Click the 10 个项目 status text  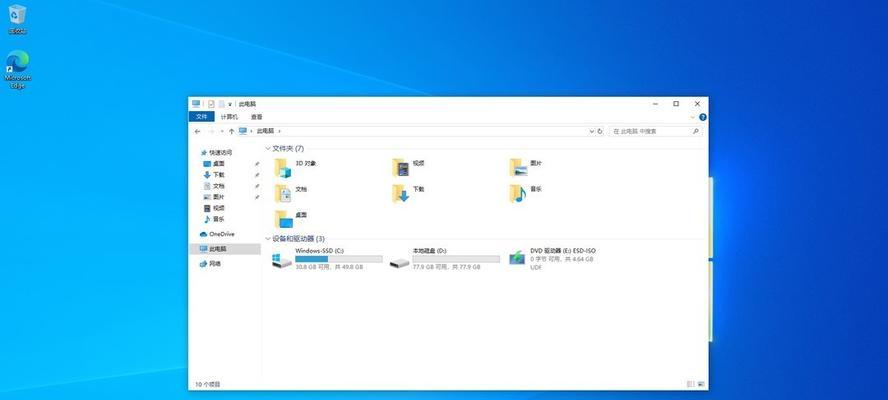(x=208, y=384)
